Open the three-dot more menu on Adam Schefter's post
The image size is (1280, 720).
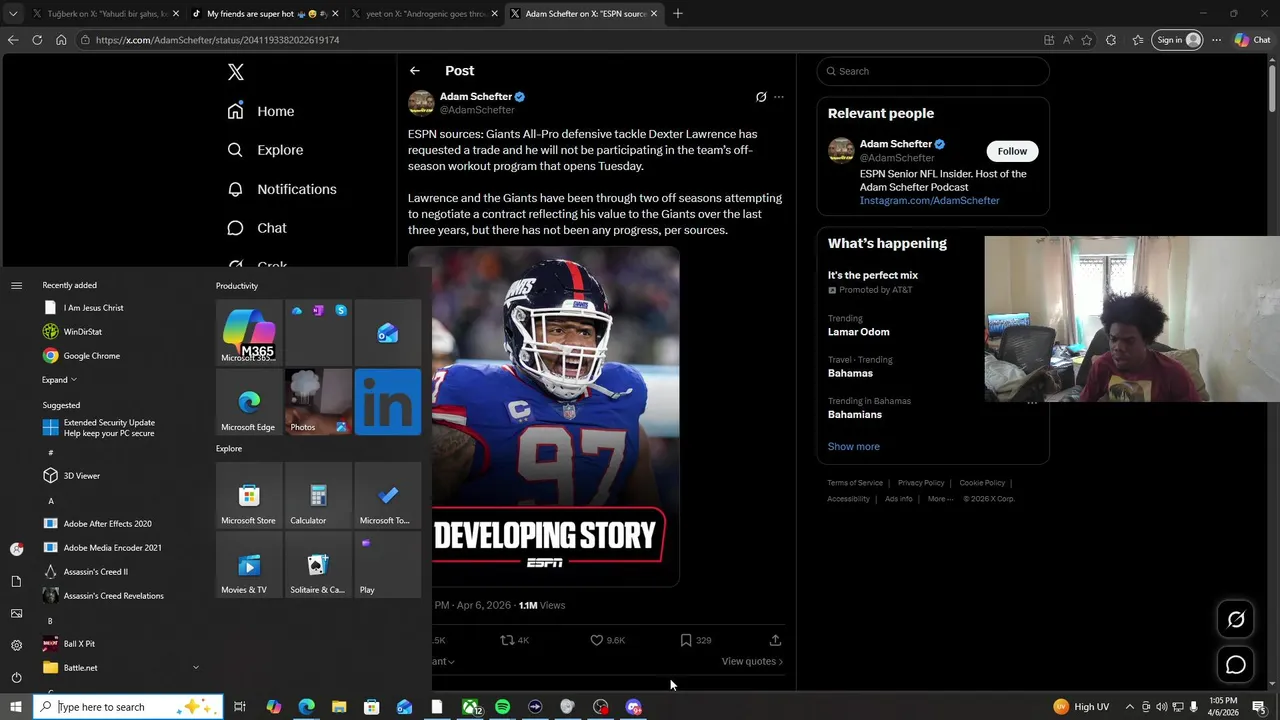coord(779,97)
